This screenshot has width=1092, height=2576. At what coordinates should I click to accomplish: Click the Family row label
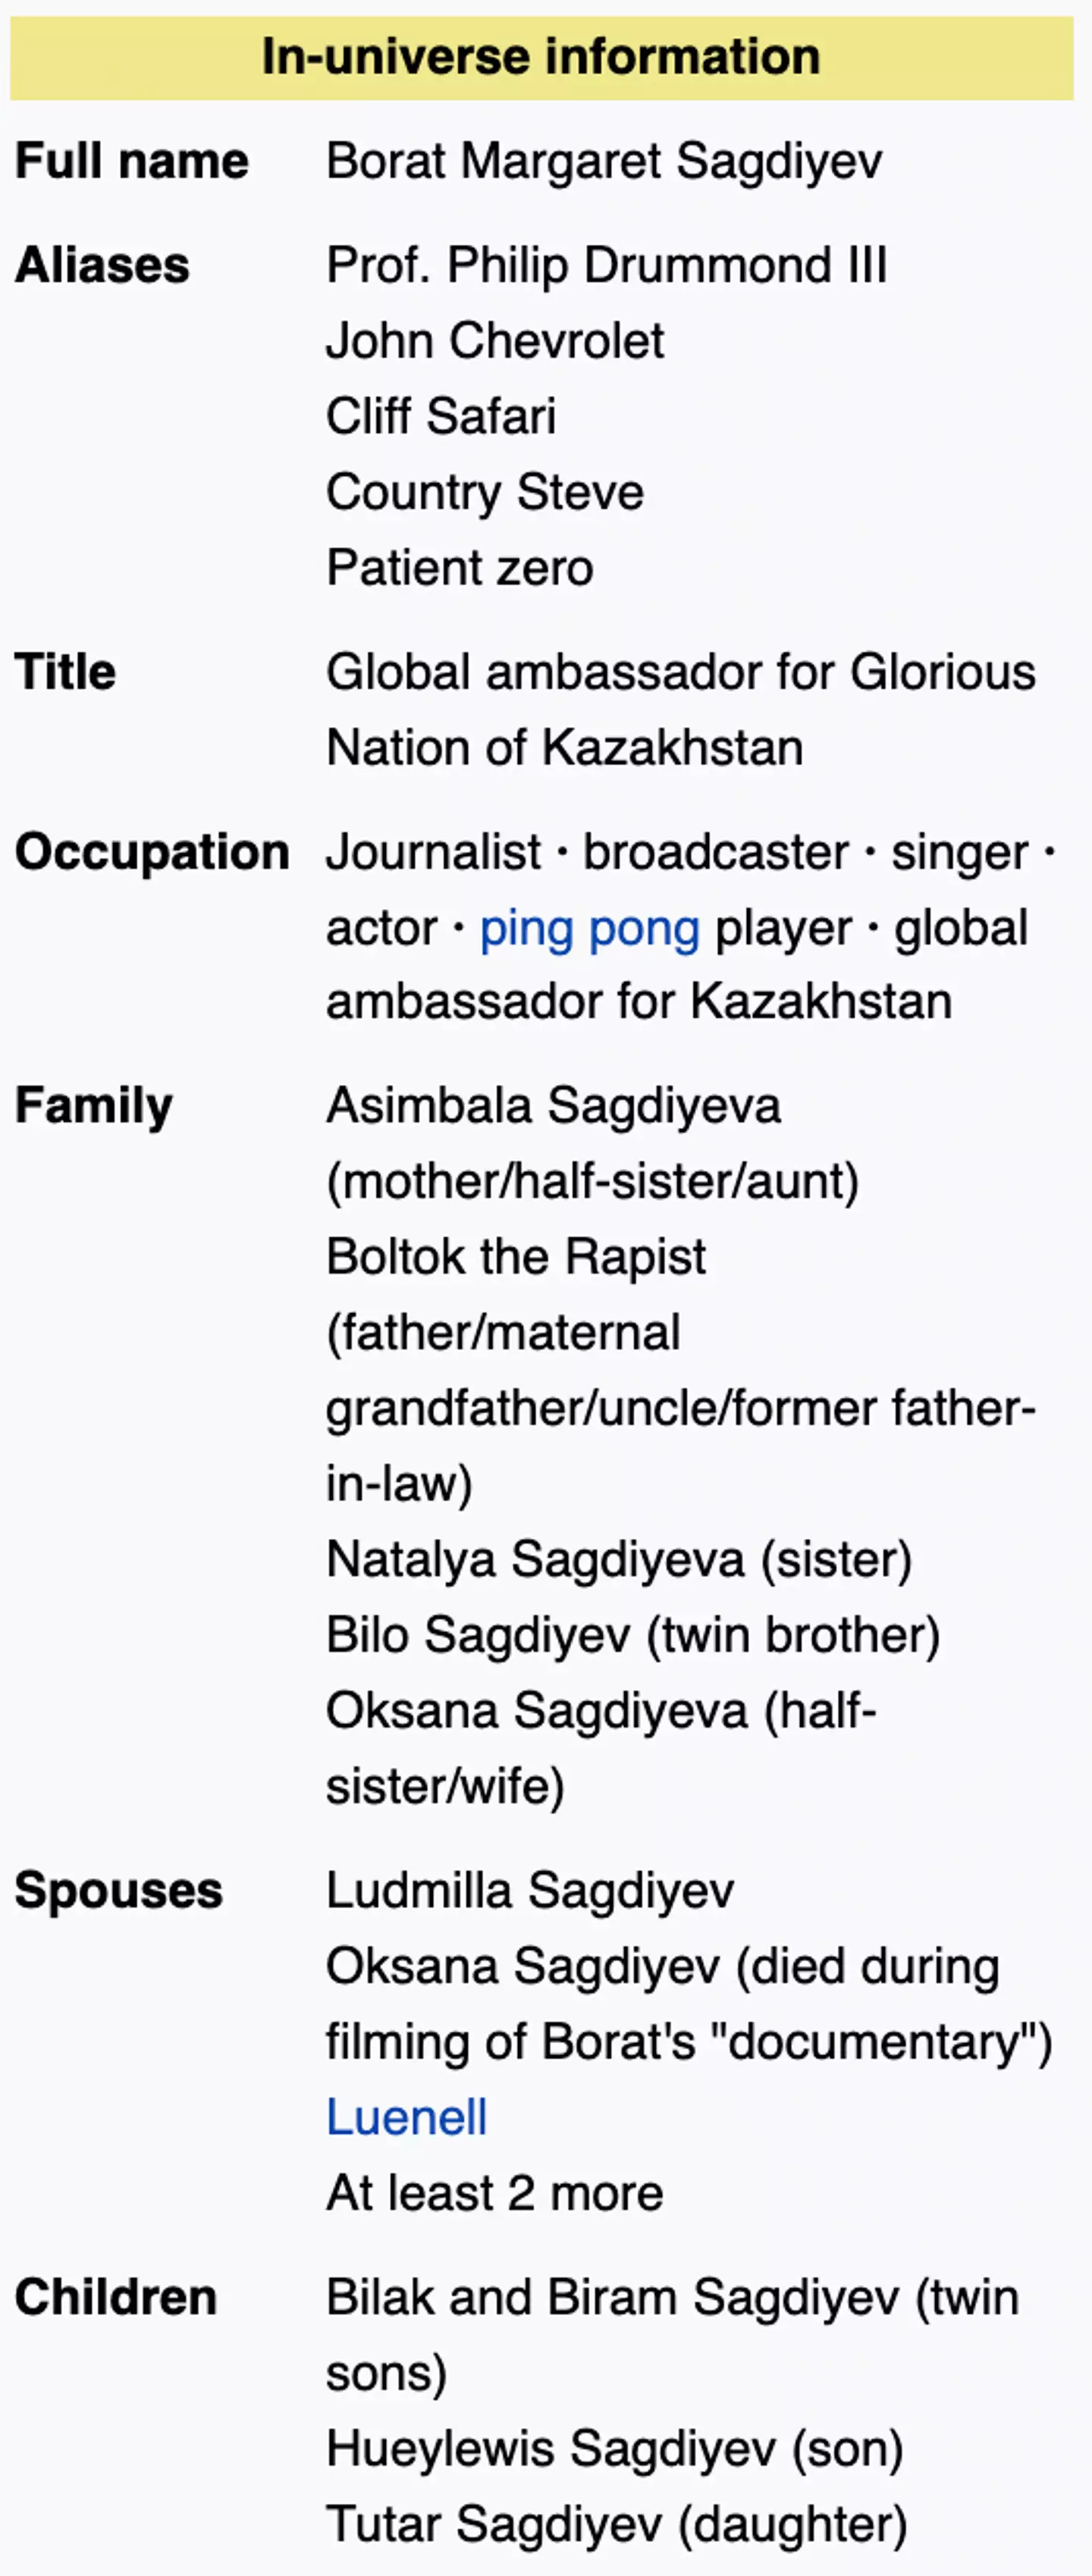(x=94, y=1106)
